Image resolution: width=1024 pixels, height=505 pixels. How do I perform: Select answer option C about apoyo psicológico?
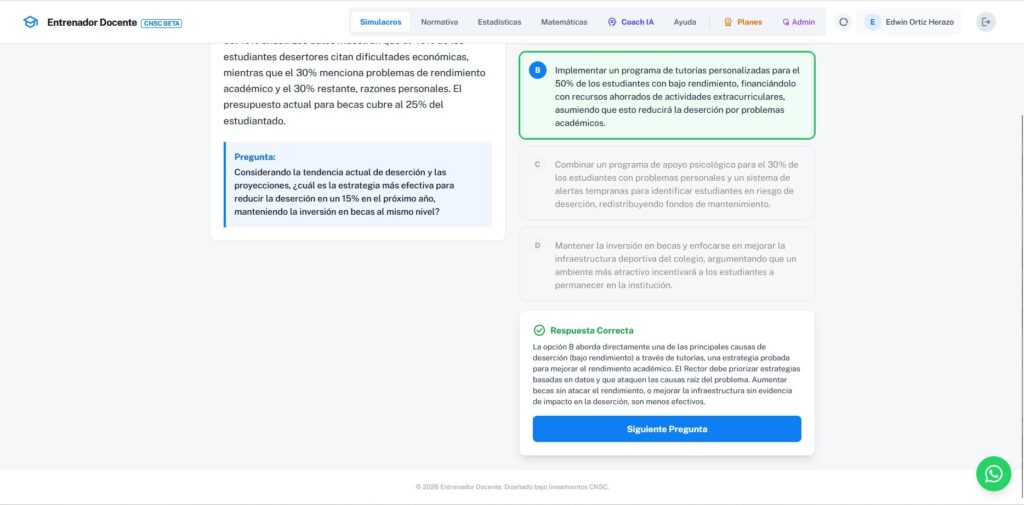[666, 184]
